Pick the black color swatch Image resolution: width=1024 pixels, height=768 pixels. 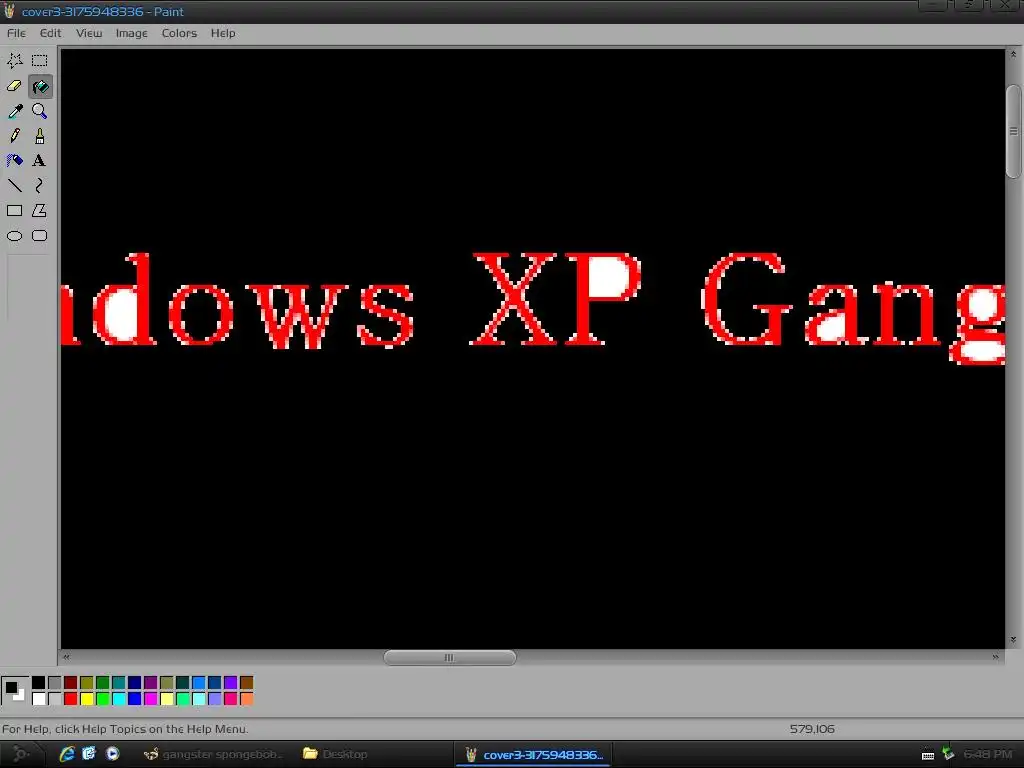(39, 683)
